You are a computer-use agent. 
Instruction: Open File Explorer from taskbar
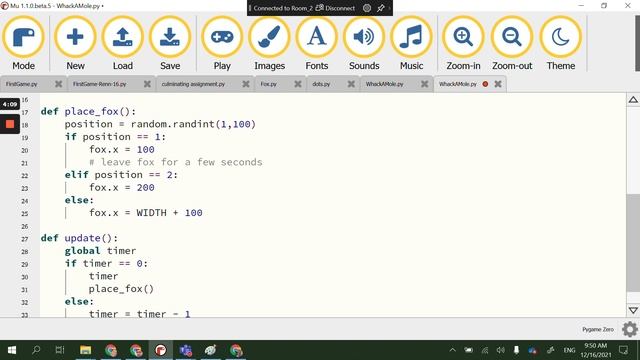pos(85,350)
